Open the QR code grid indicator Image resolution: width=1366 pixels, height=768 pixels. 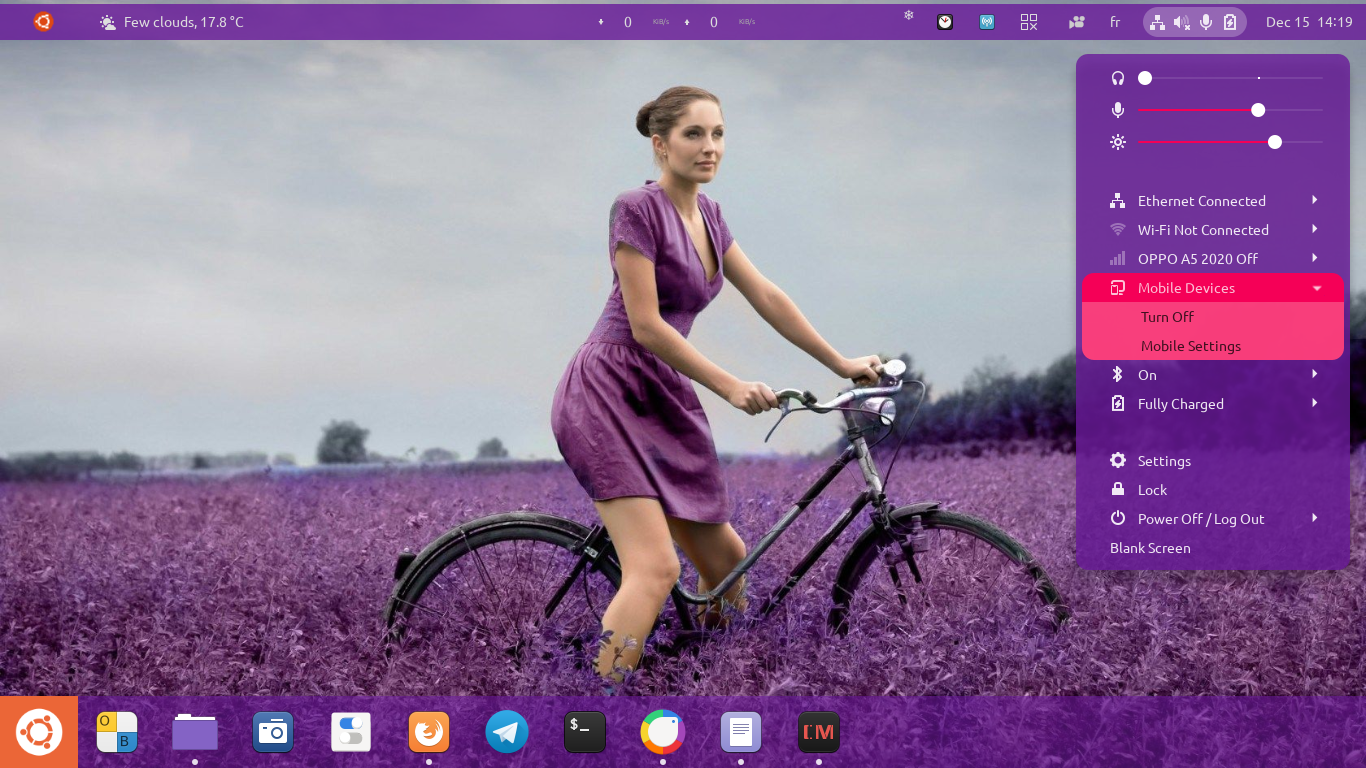pos(1029,22)
